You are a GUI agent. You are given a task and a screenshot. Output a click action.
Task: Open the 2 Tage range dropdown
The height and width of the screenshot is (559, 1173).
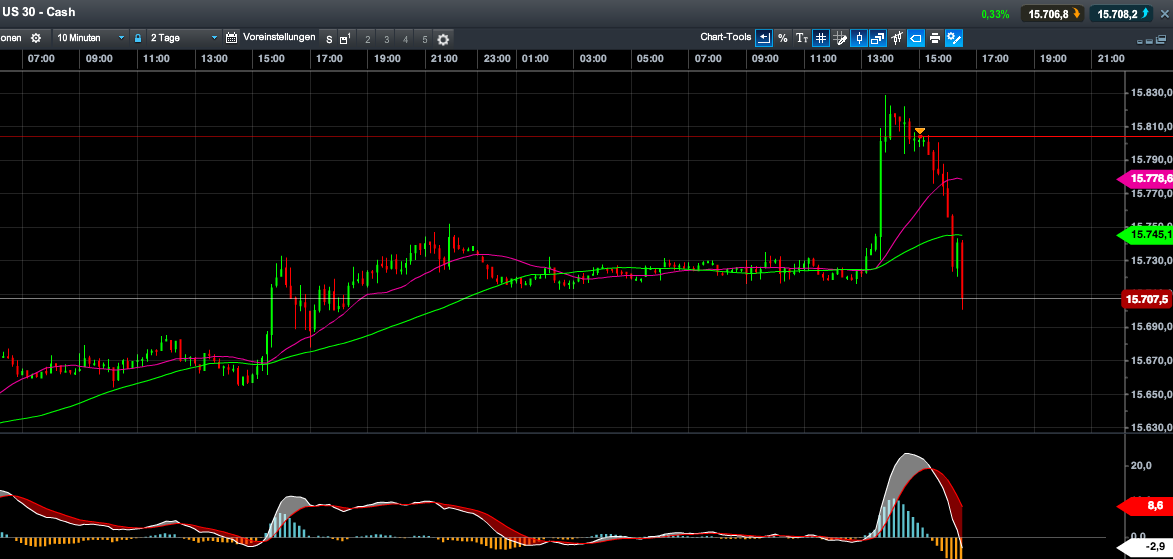[x=183, y=38]
